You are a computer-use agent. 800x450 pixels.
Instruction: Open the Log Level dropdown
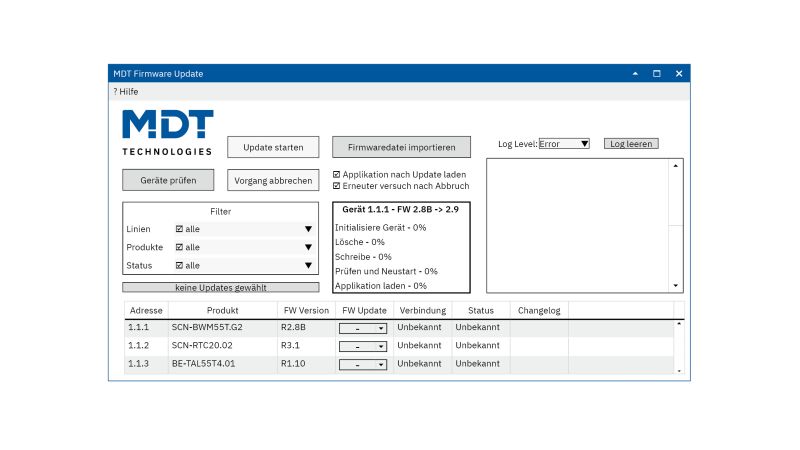tap(564, 144)
